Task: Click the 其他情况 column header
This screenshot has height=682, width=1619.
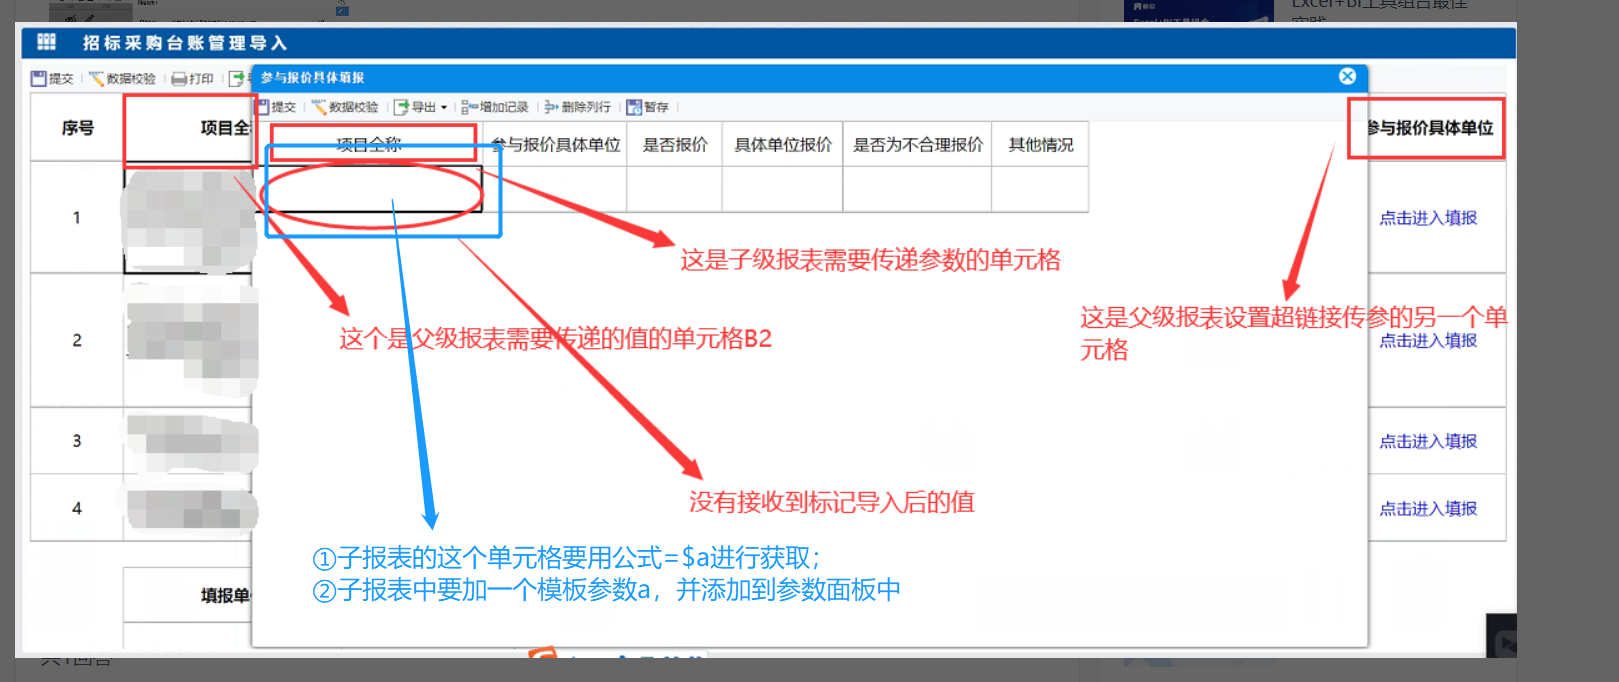Action: pyautogui.click(x=1041, y=144)
